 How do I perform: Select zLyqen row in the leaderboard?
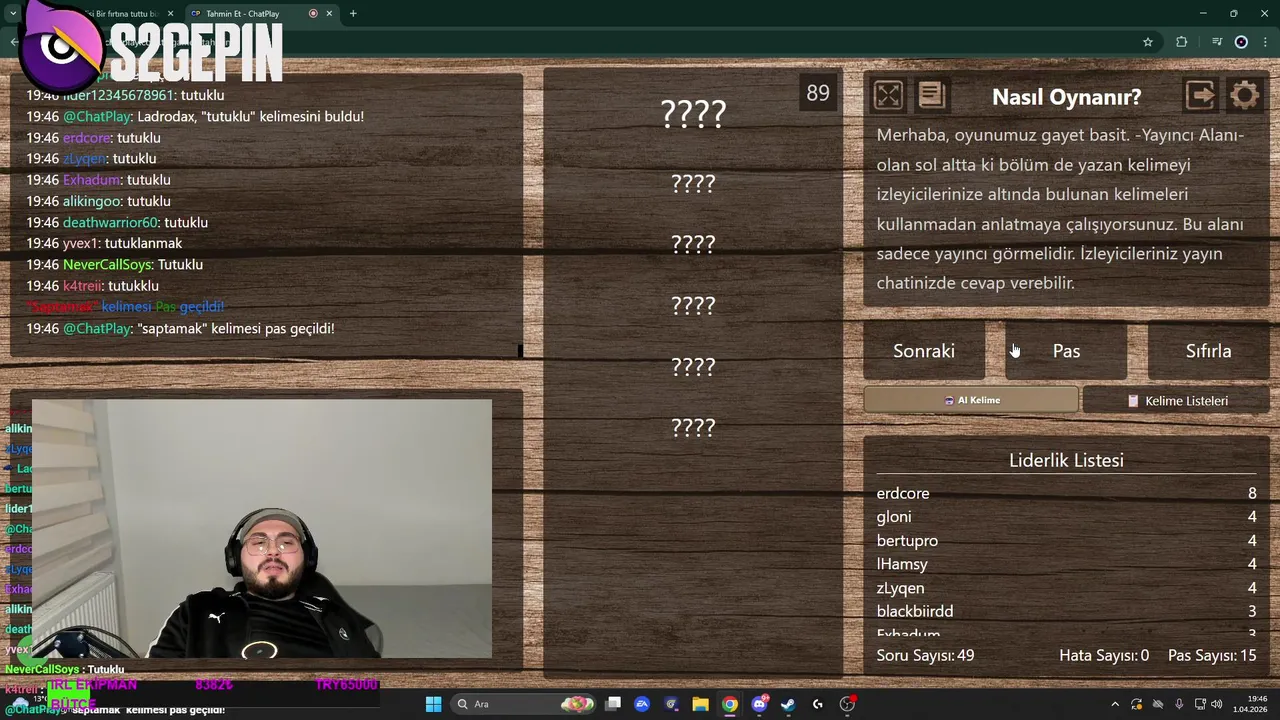(1066, 588)
